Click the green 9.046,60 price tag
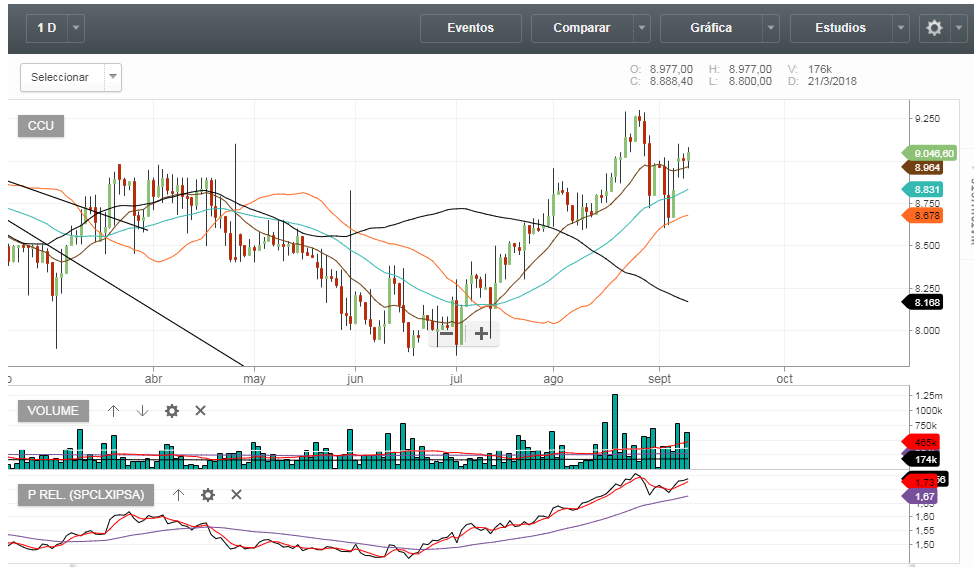The width and height of the screenshot is (974, 567). [x=929, y=153]
